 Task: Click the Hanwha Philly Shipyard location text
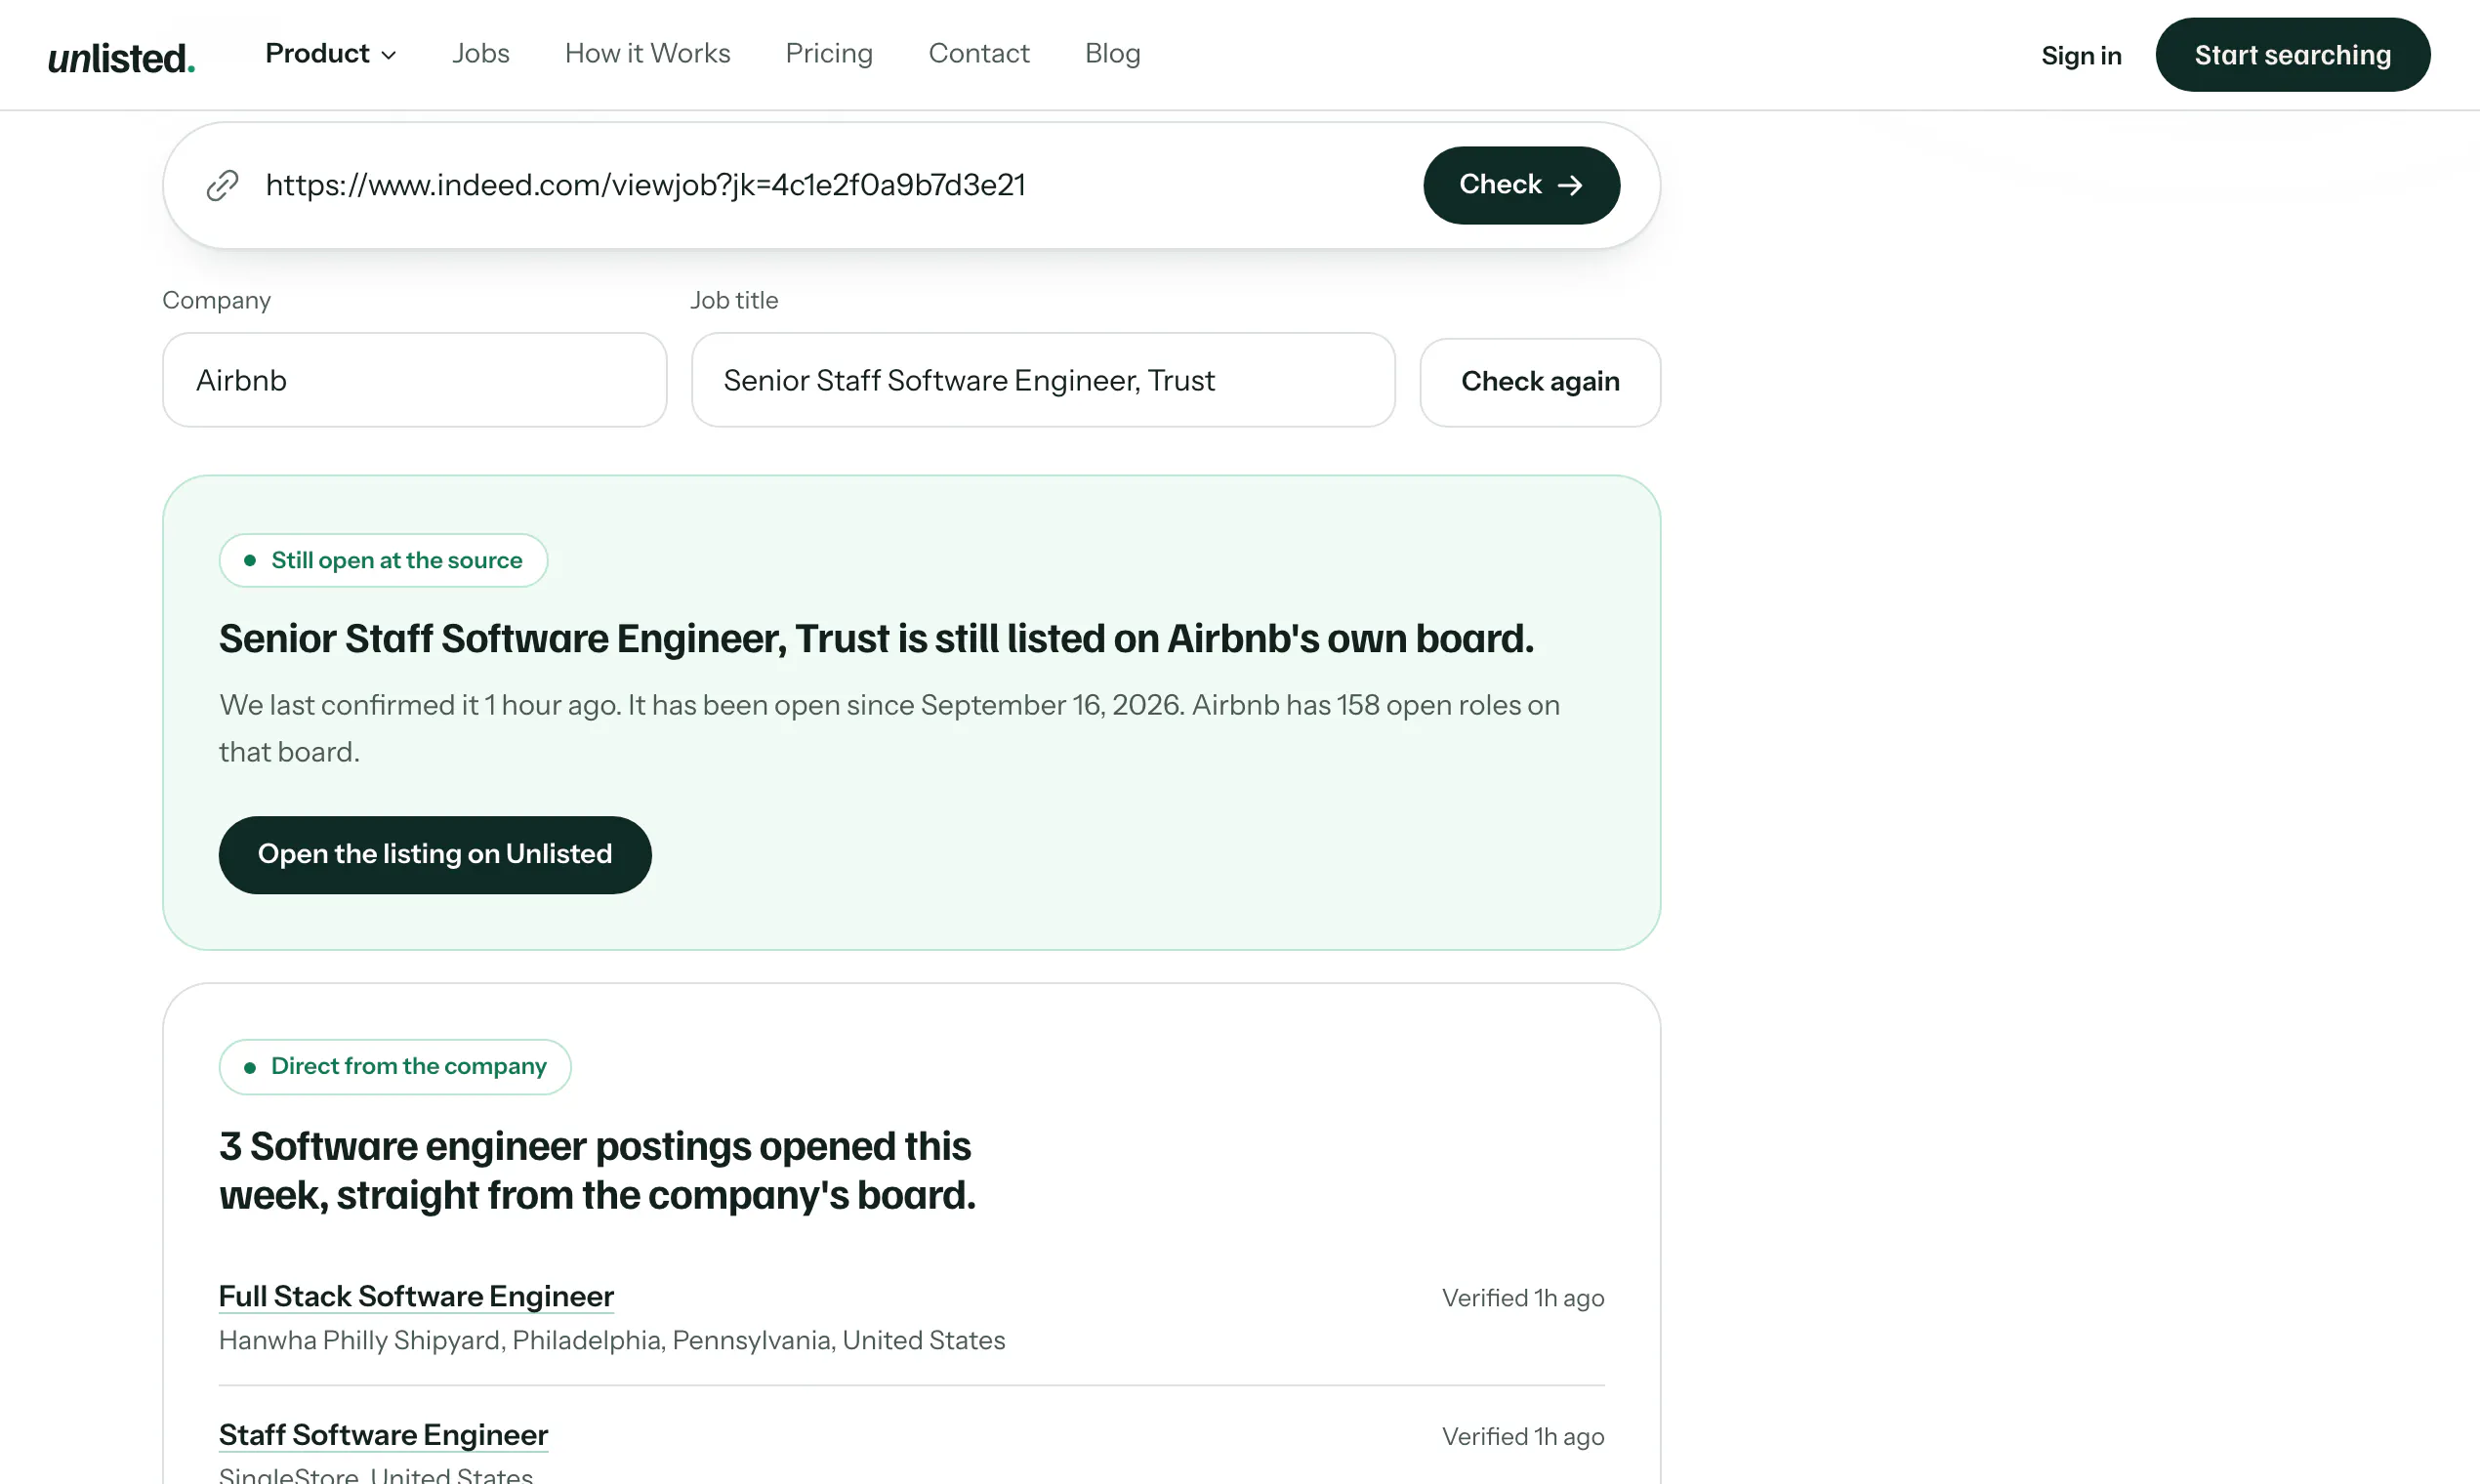(612, 1340)
